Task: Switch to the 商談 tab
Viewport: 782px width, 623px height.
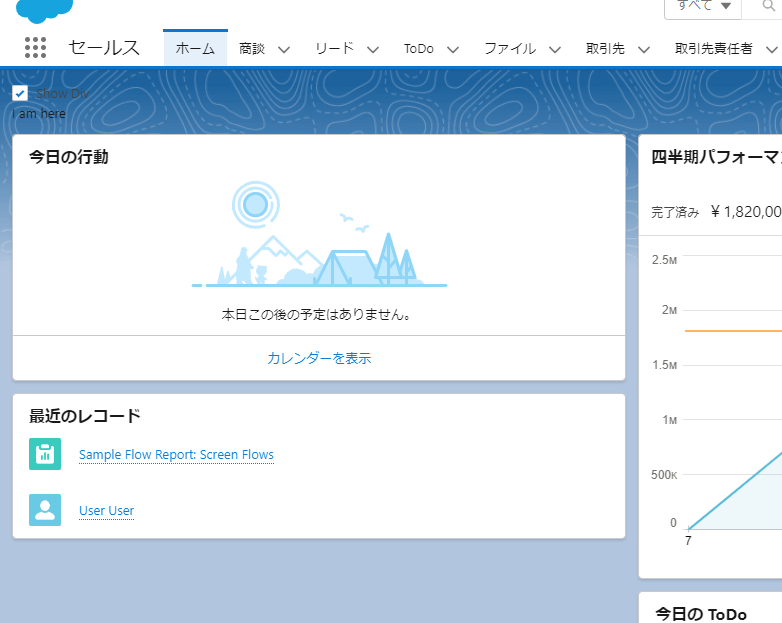Action: click(252, 48)
